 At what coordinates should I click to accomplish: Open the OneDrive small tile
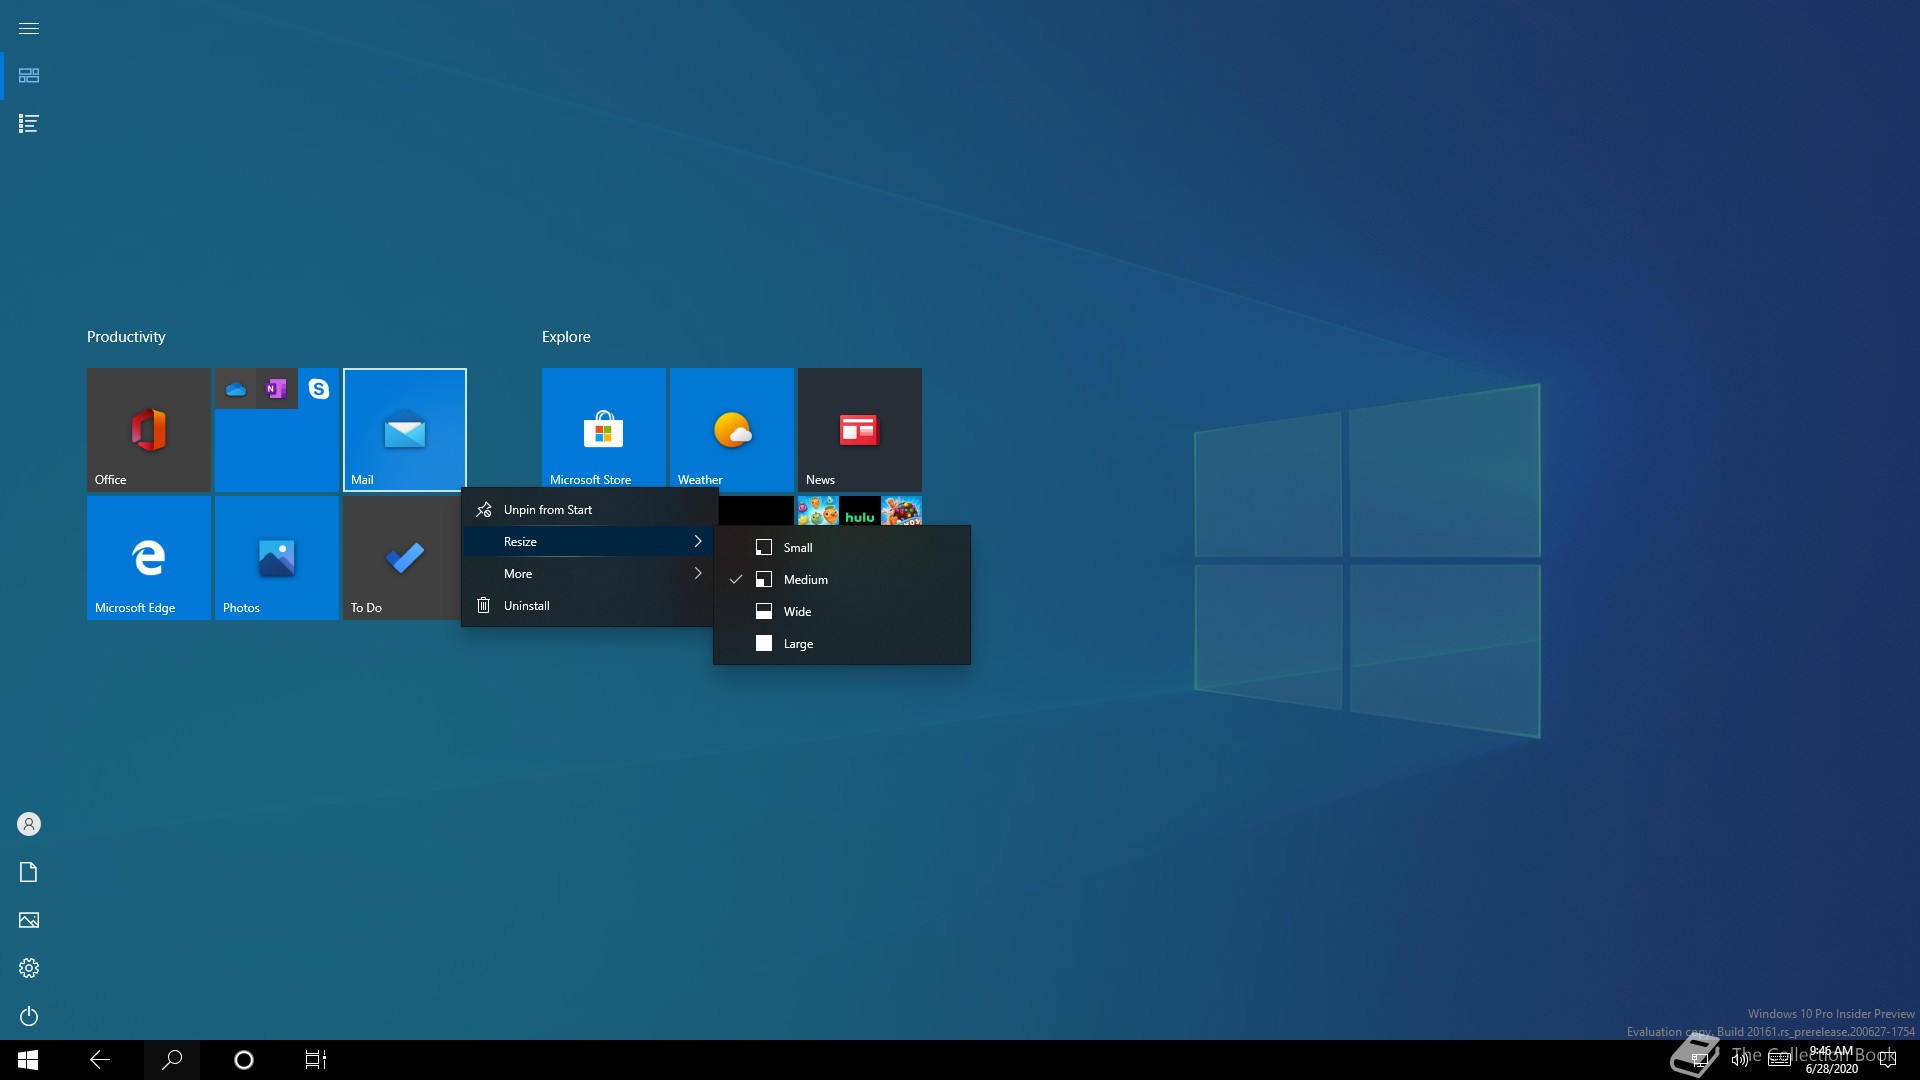click(236, 389)
